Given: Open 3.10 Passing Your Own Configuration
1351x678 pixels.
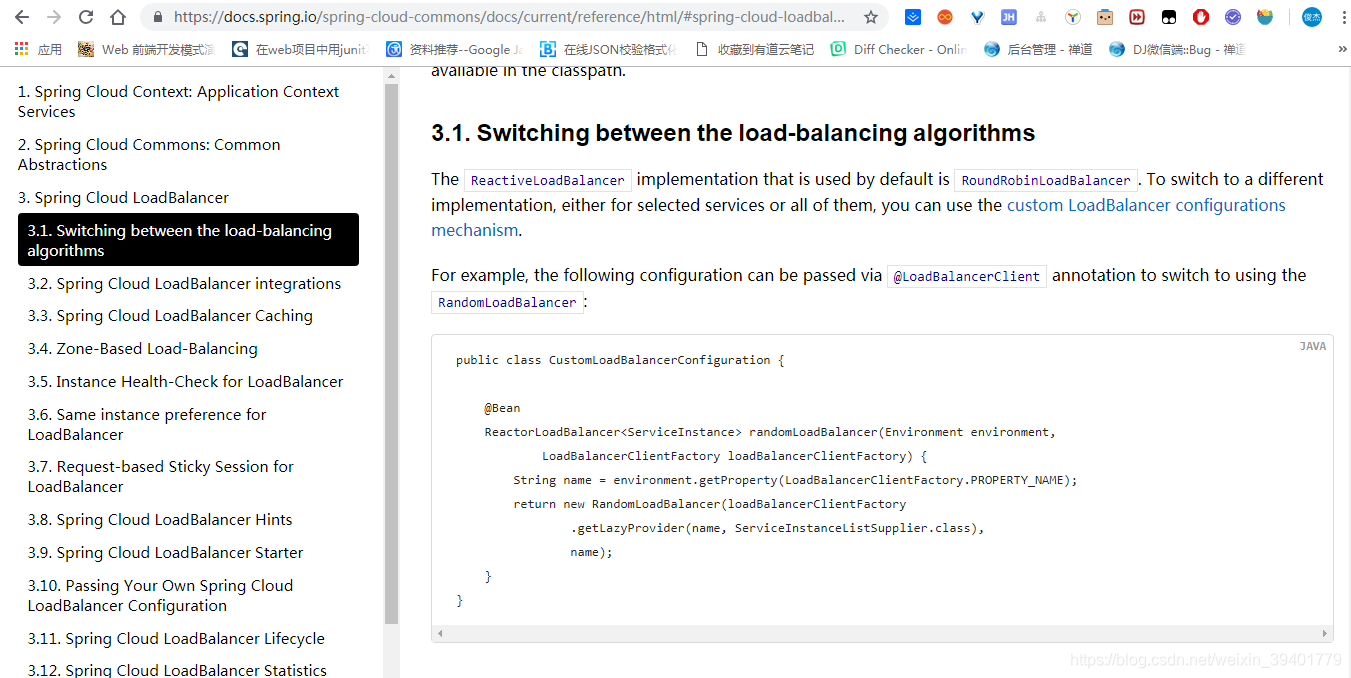Looking at the screenshot, I should pos(160,595).
